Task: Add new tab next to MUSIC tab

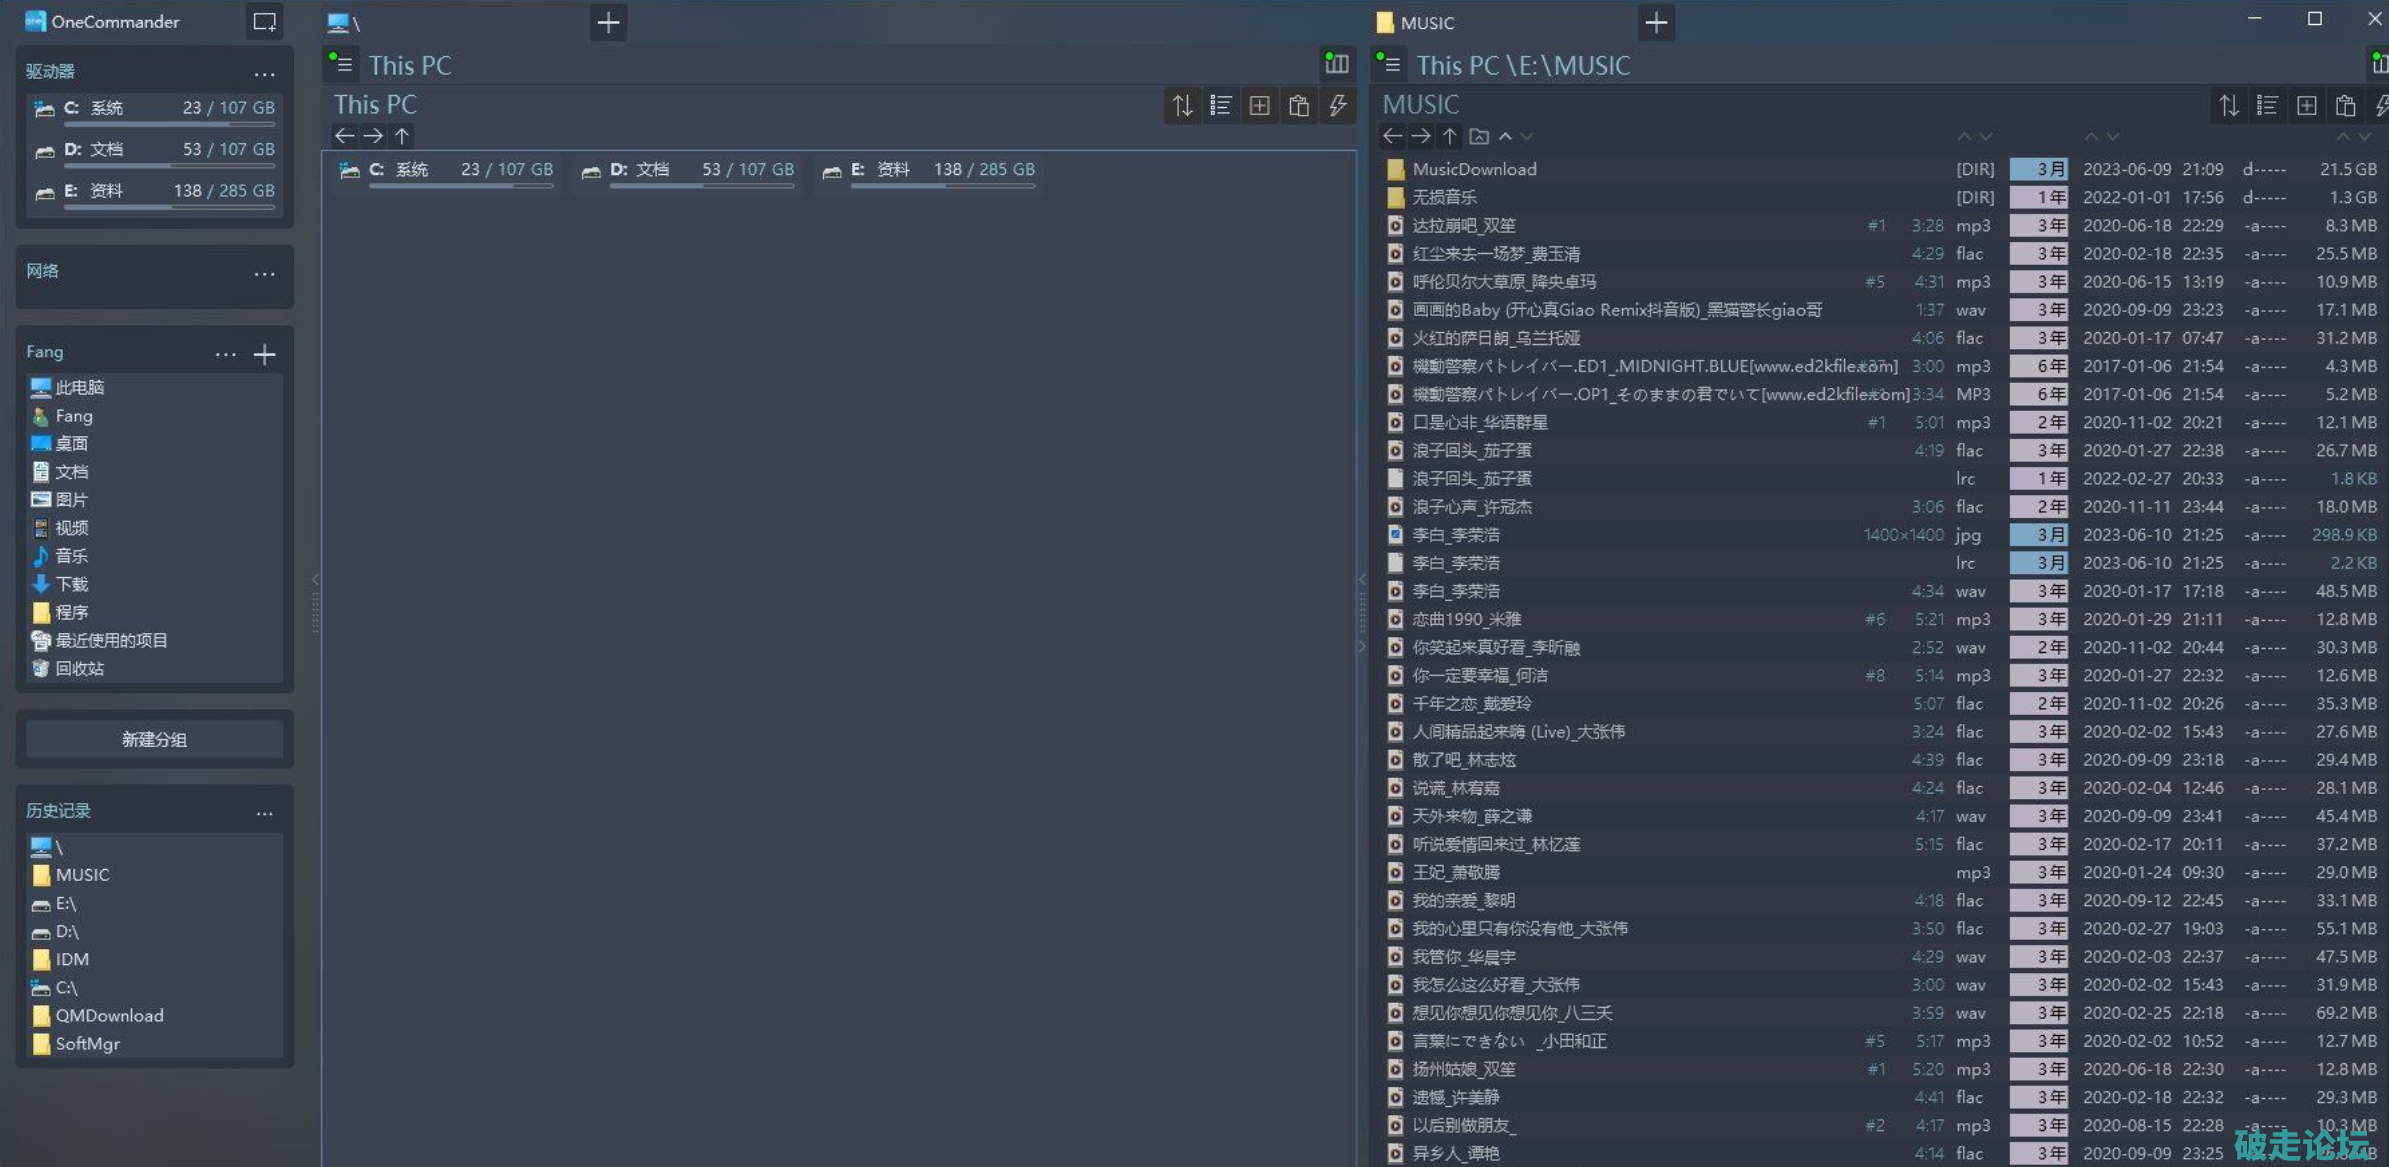Action: click(x=1656, y=22)
